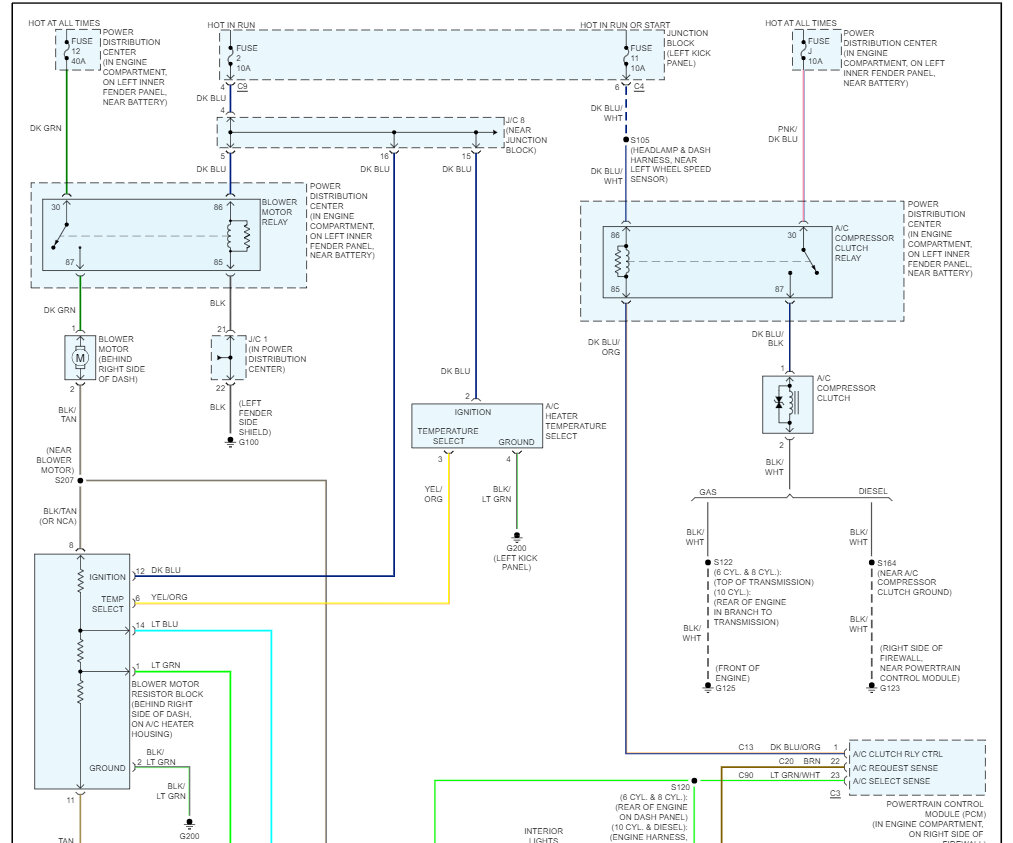Click A/C REQUEST SENSE pin label
Image resolution: width=1013 pixels, height=843 pixels.
895,767
